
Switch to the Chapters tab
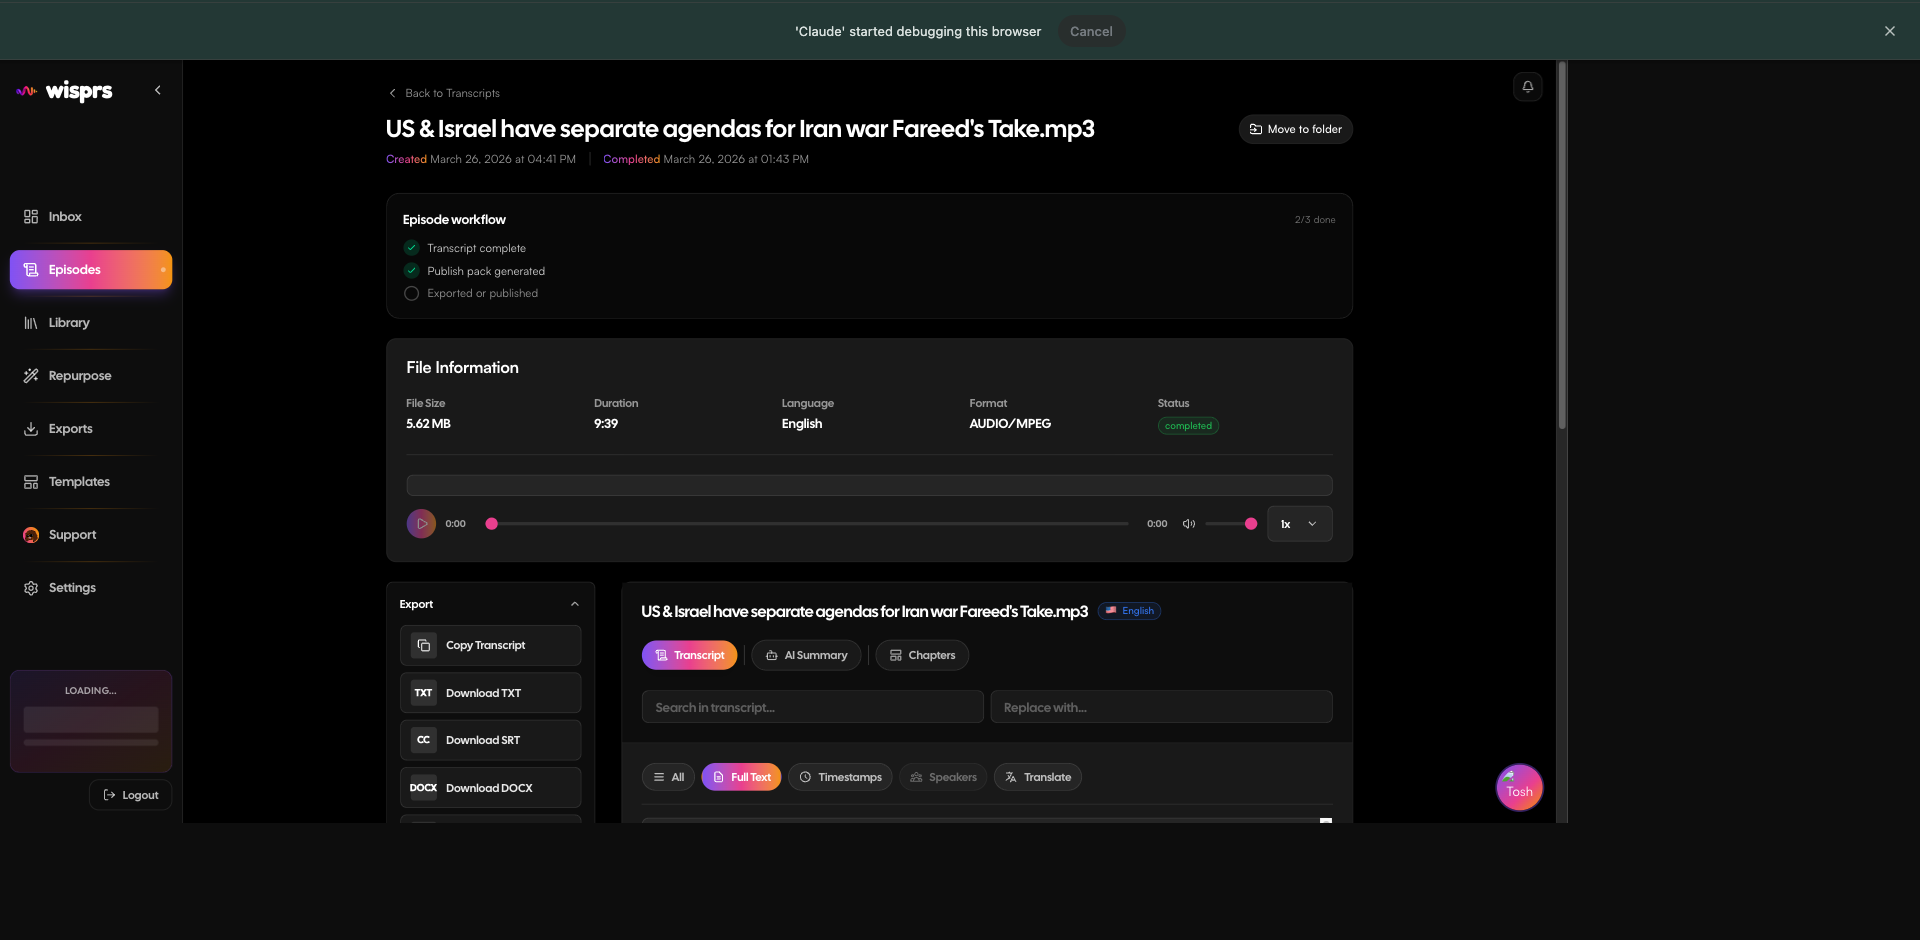pos(922,655)
